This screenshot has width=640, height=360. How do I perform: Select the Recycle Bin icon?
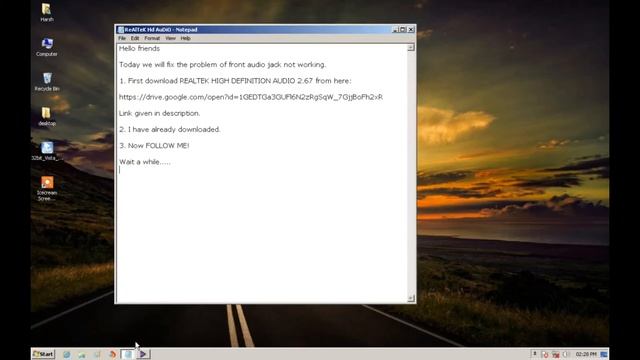pos(47,82)
